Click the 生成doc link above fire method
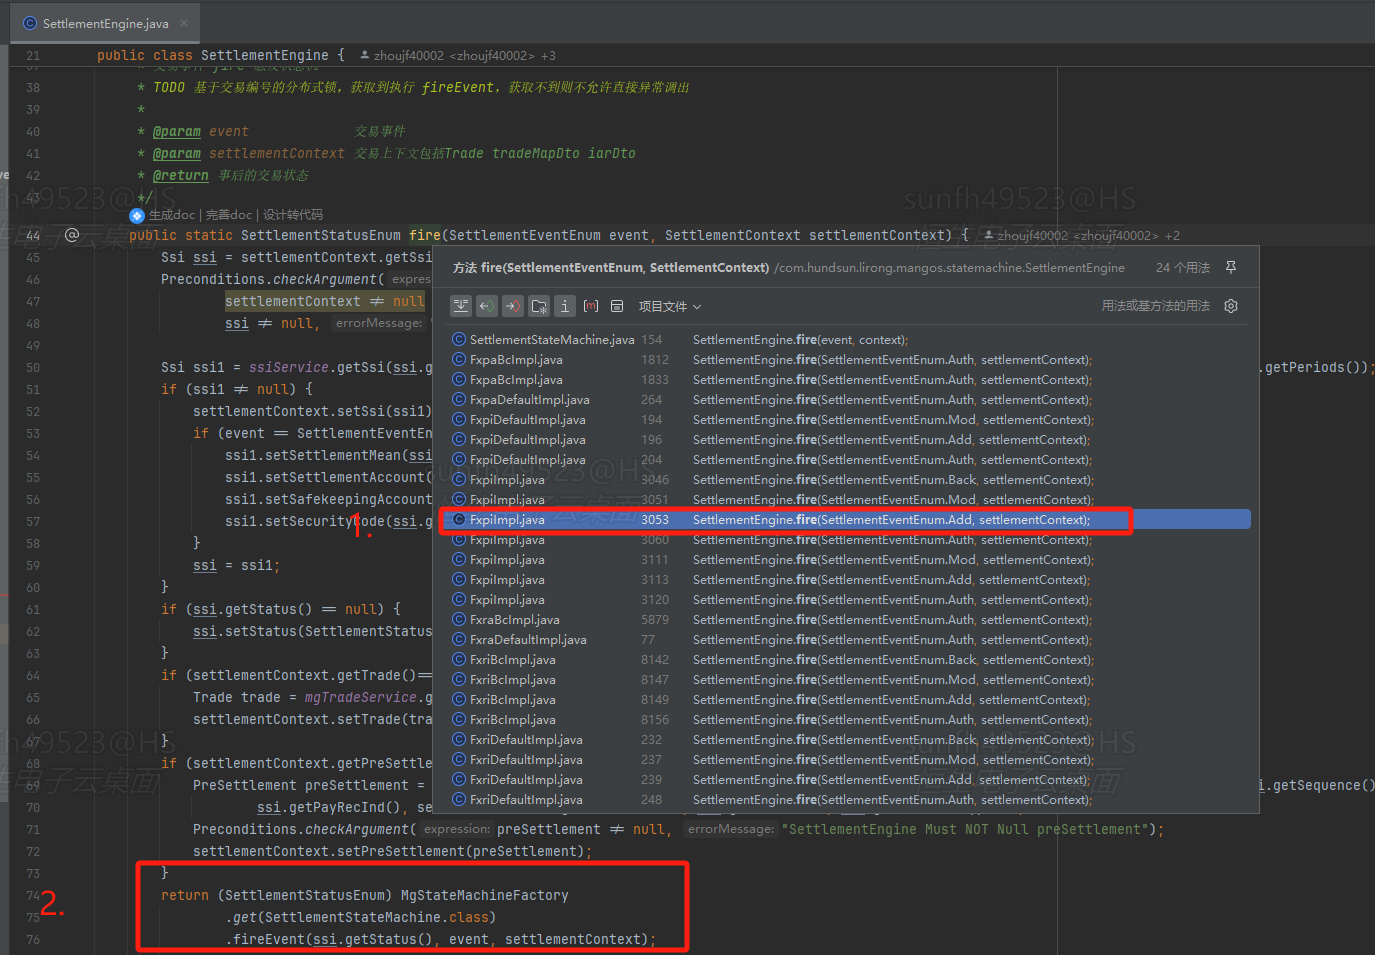The width and height of the screenshot is (1375, 955). click(171, 215)
